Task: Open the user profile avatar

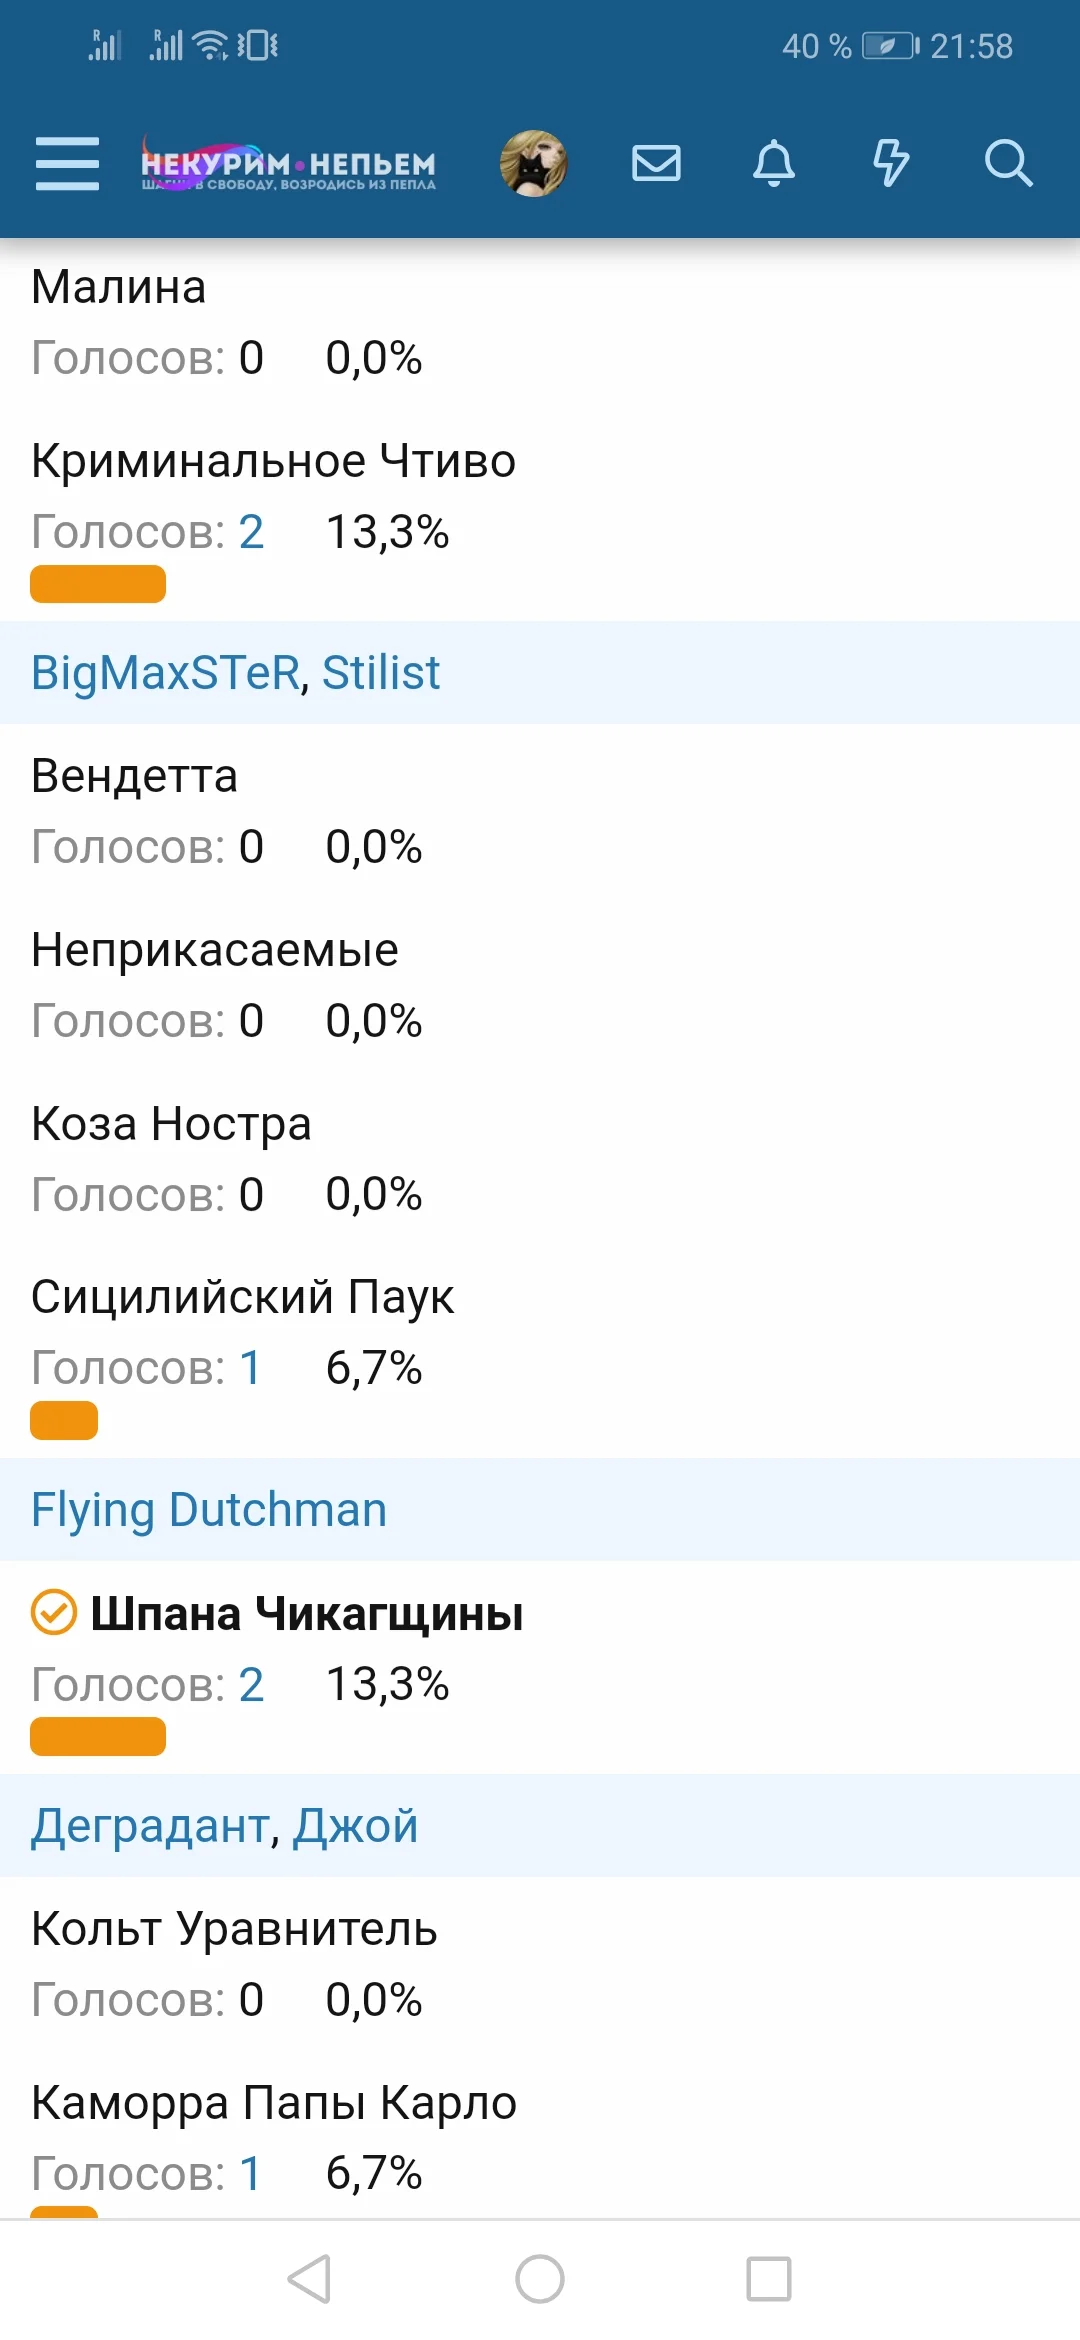Action: (x=534, y=163)
